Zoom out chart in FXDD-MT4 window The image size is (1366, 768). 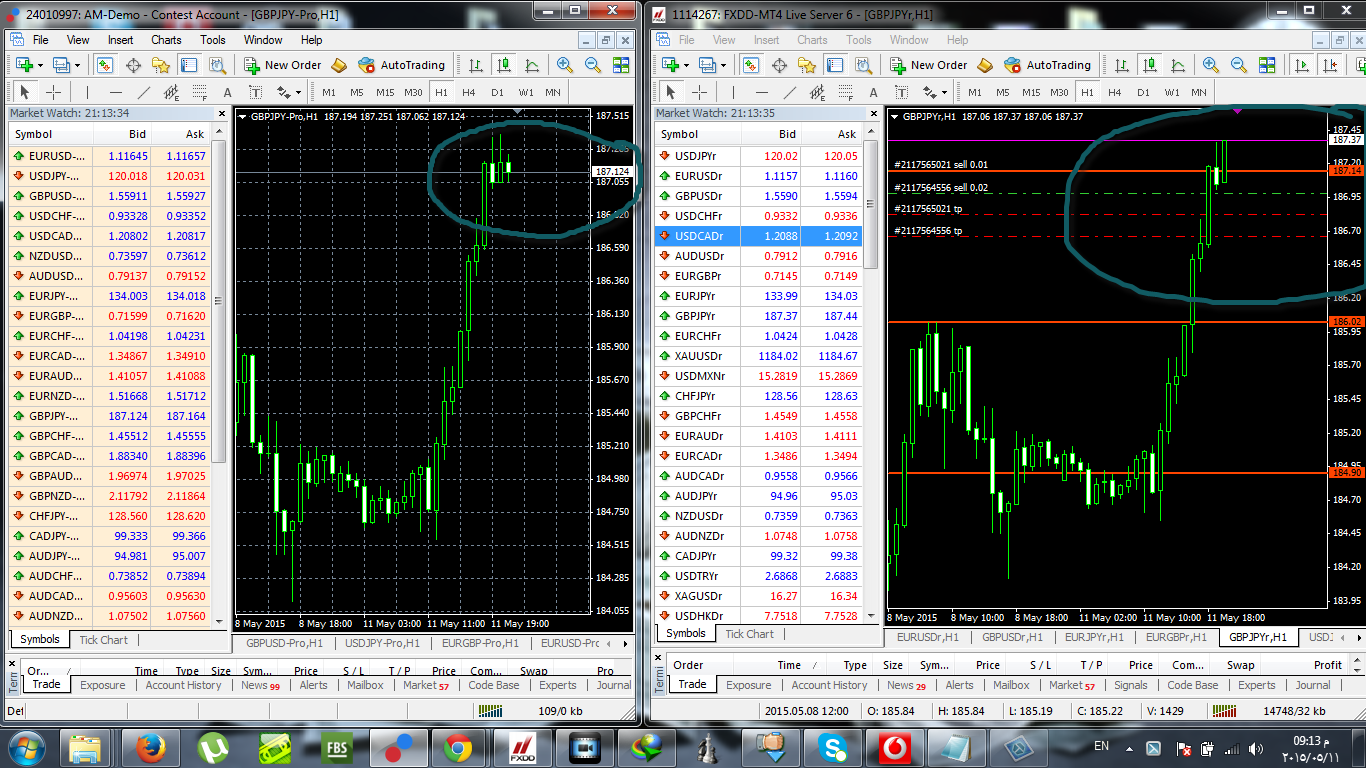pyautogui.click(x=1239, y=65)
